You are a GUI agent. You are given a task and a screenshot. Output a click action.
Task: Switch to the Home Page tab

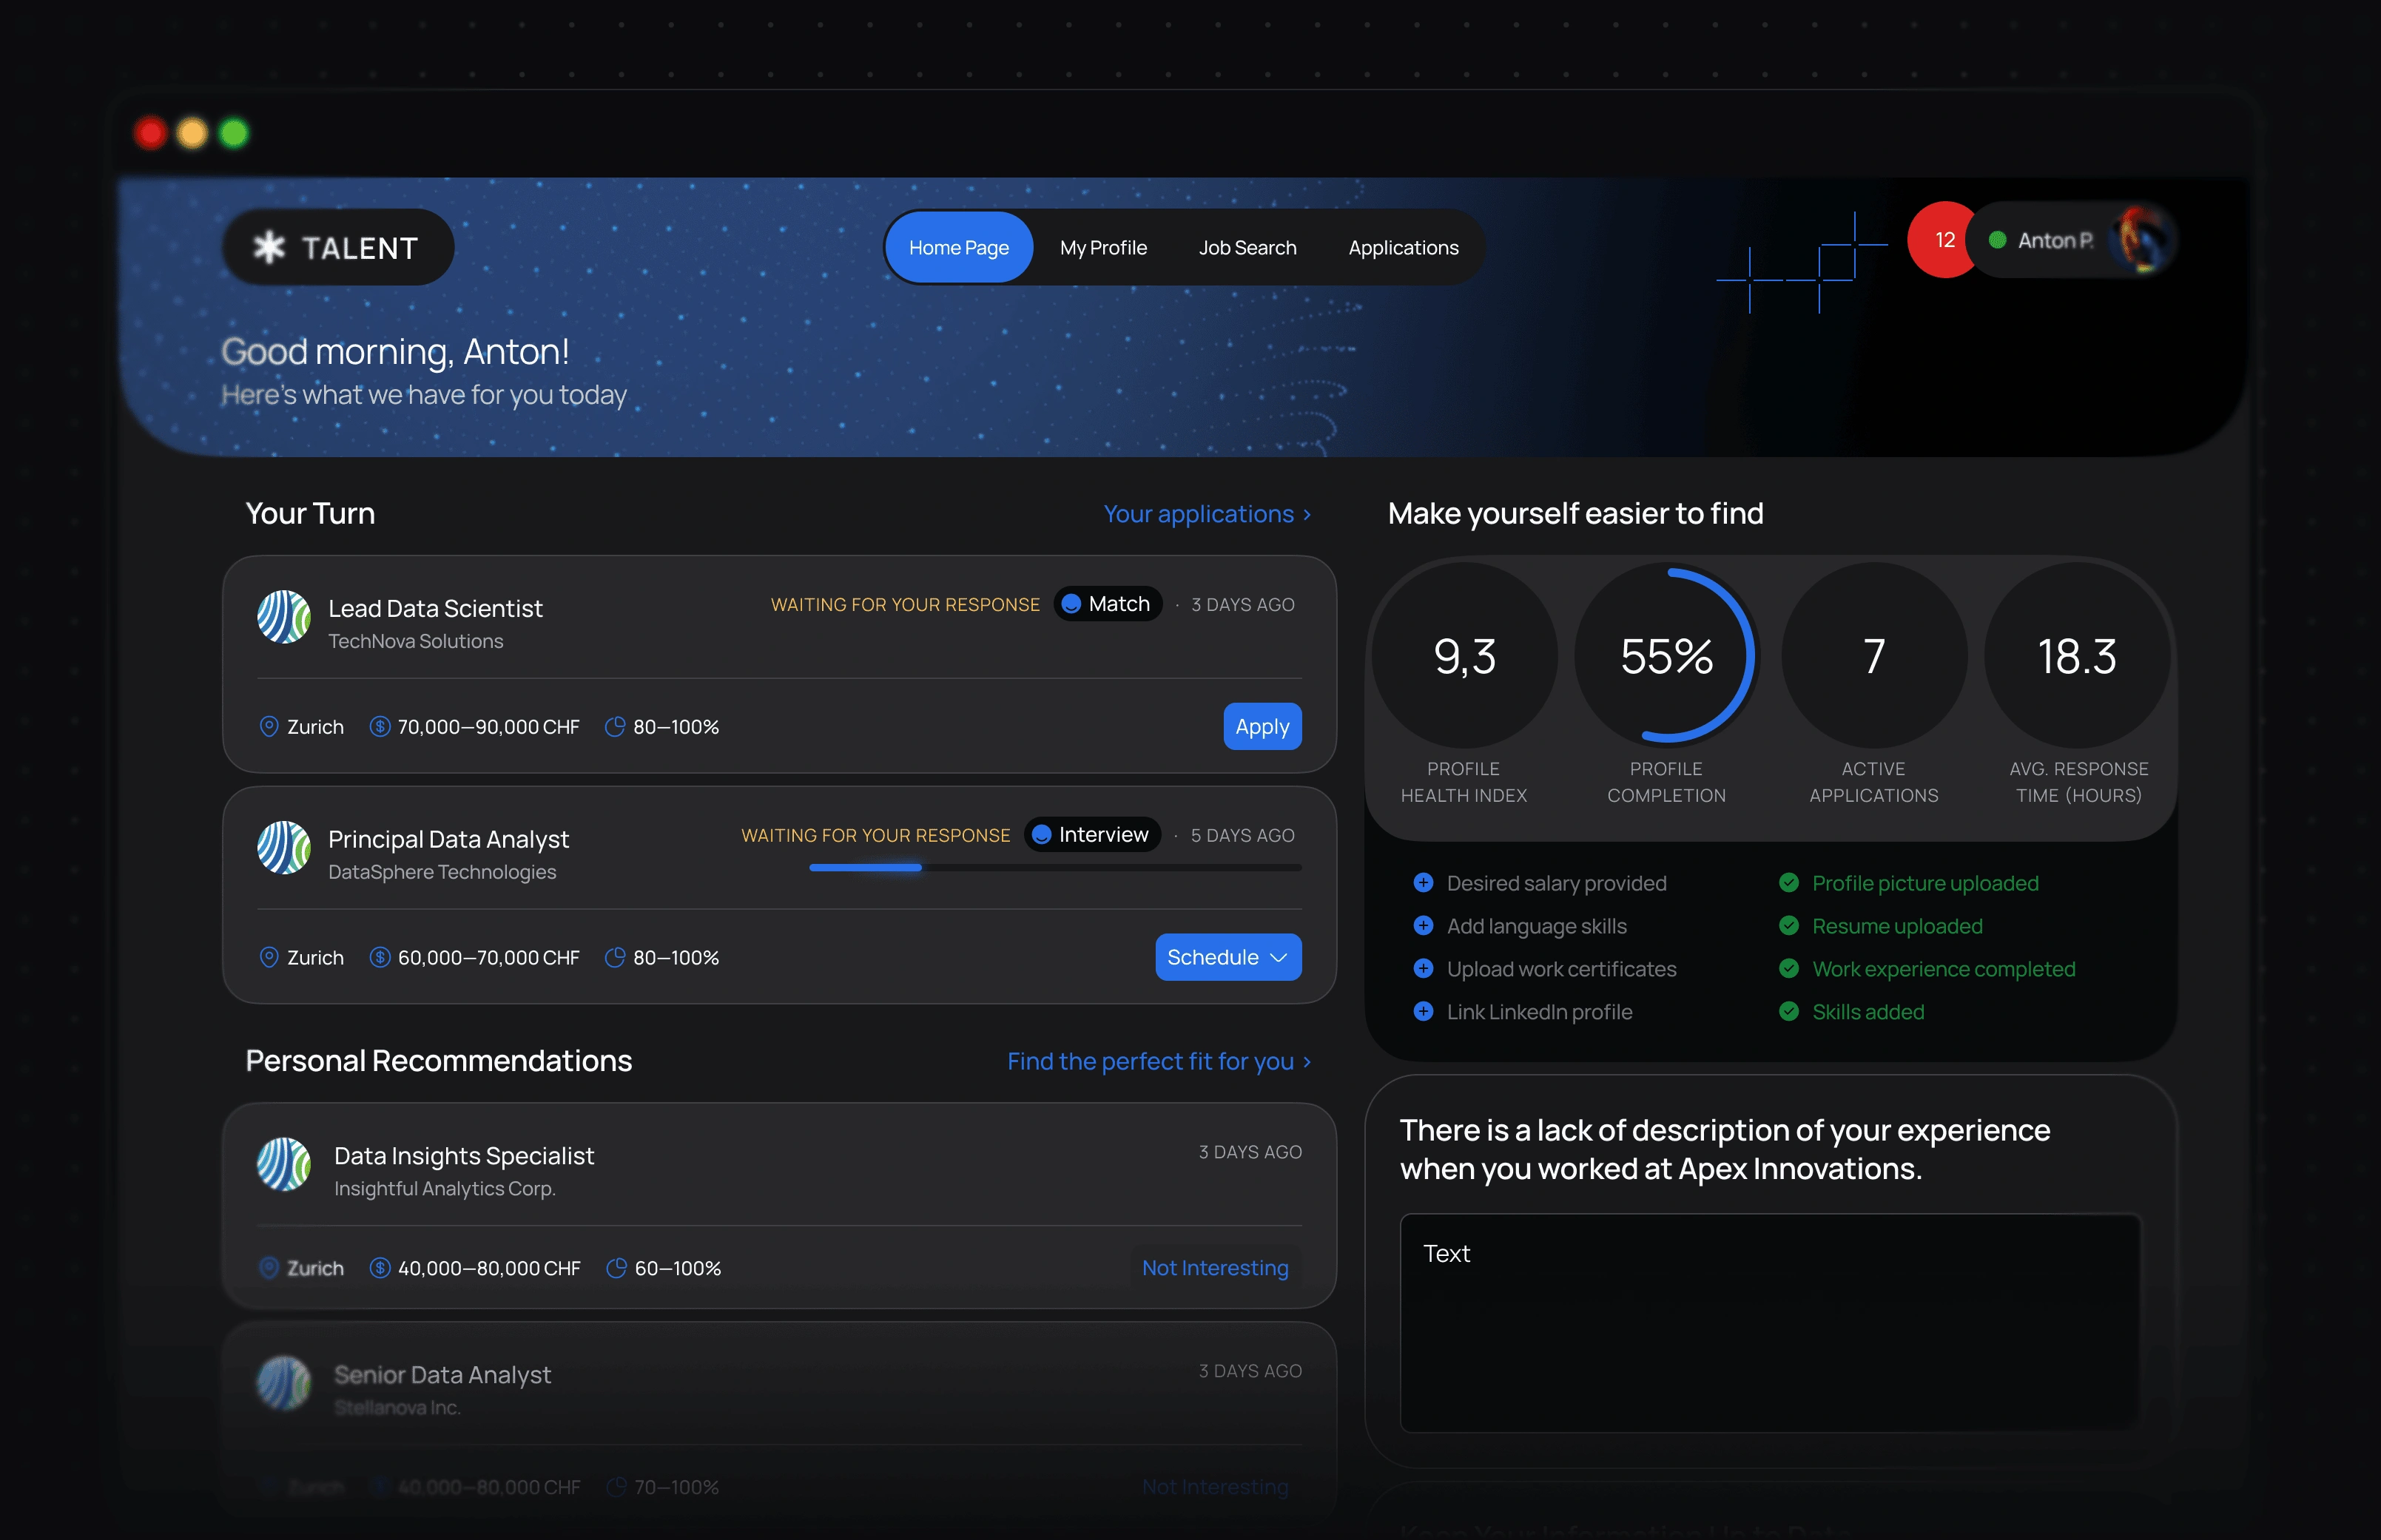point(959,247)
